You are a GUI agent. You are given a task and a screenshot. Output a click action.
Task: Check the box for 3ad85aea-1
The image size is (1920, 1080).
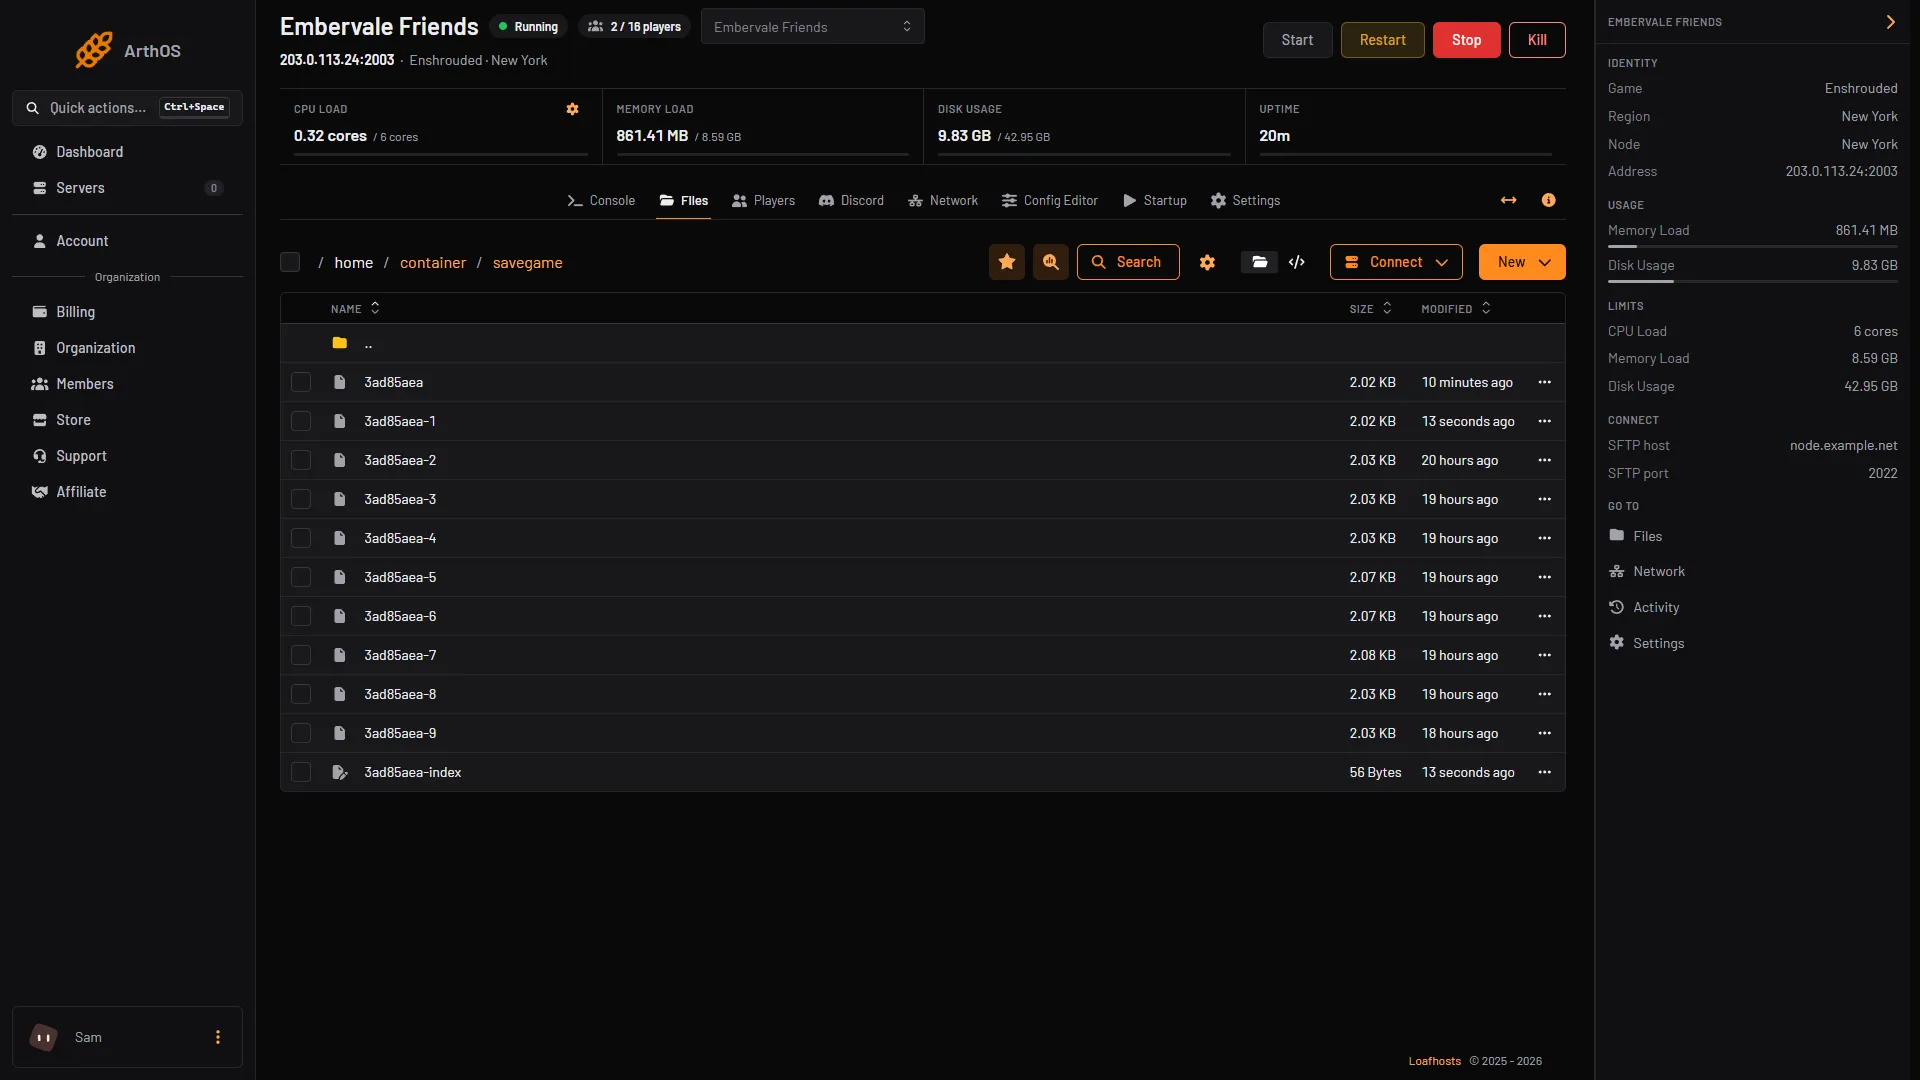301,421
